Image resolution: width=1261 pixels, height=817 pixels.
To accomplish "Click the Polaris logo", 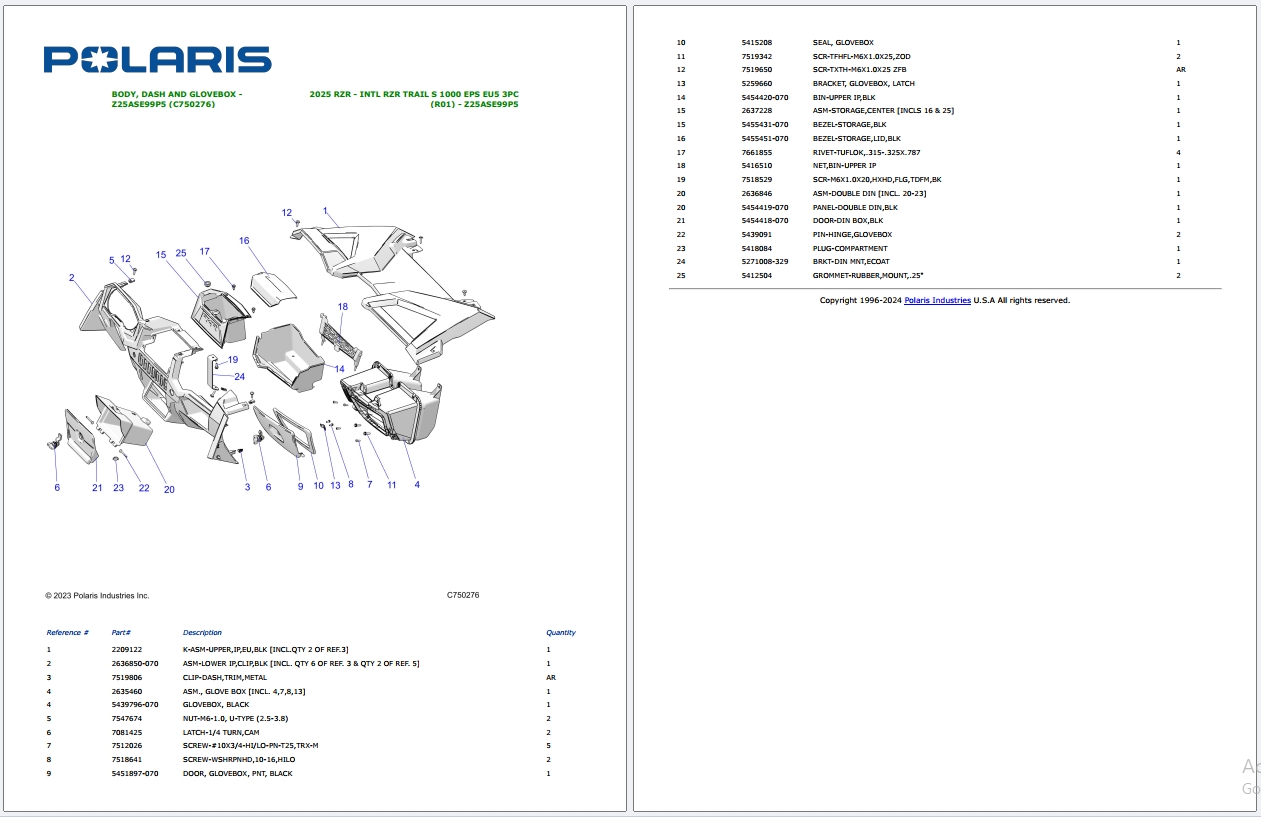I will point(156,57).
